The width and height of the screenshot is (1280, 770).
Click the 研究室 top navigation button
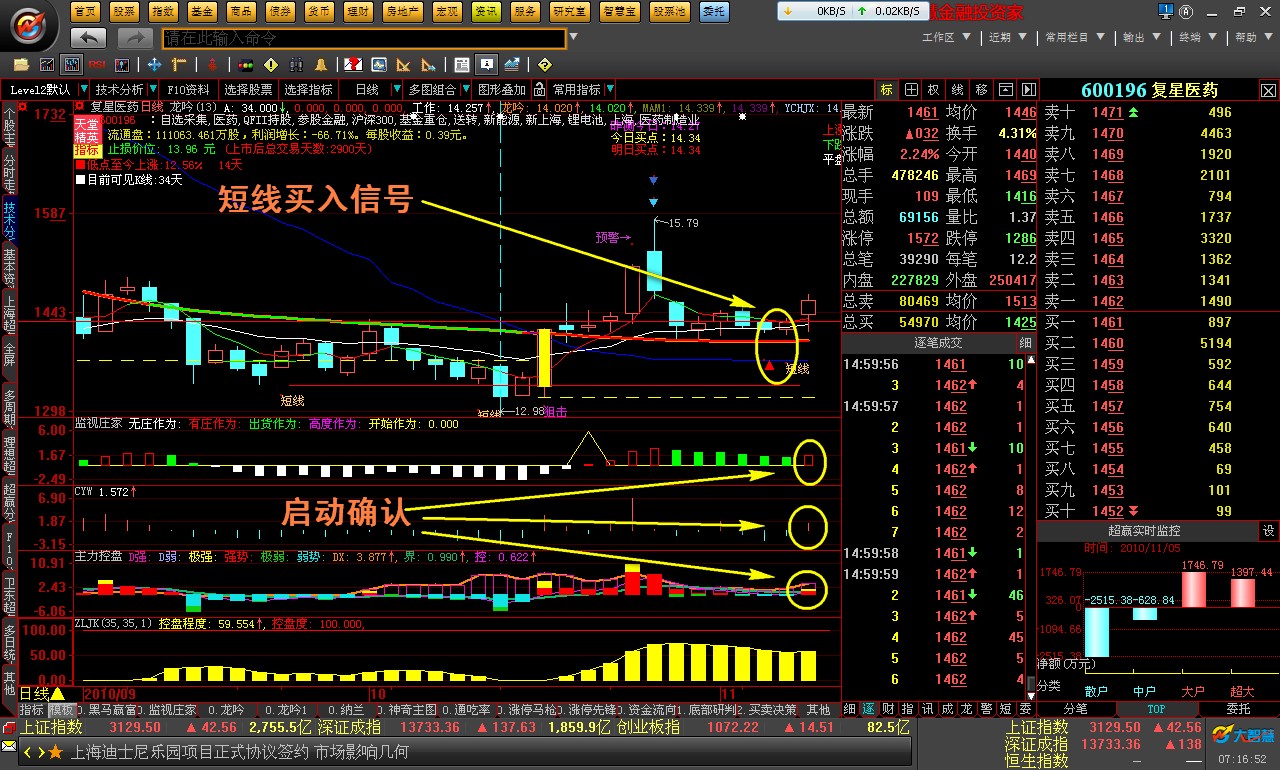(570, 11)
